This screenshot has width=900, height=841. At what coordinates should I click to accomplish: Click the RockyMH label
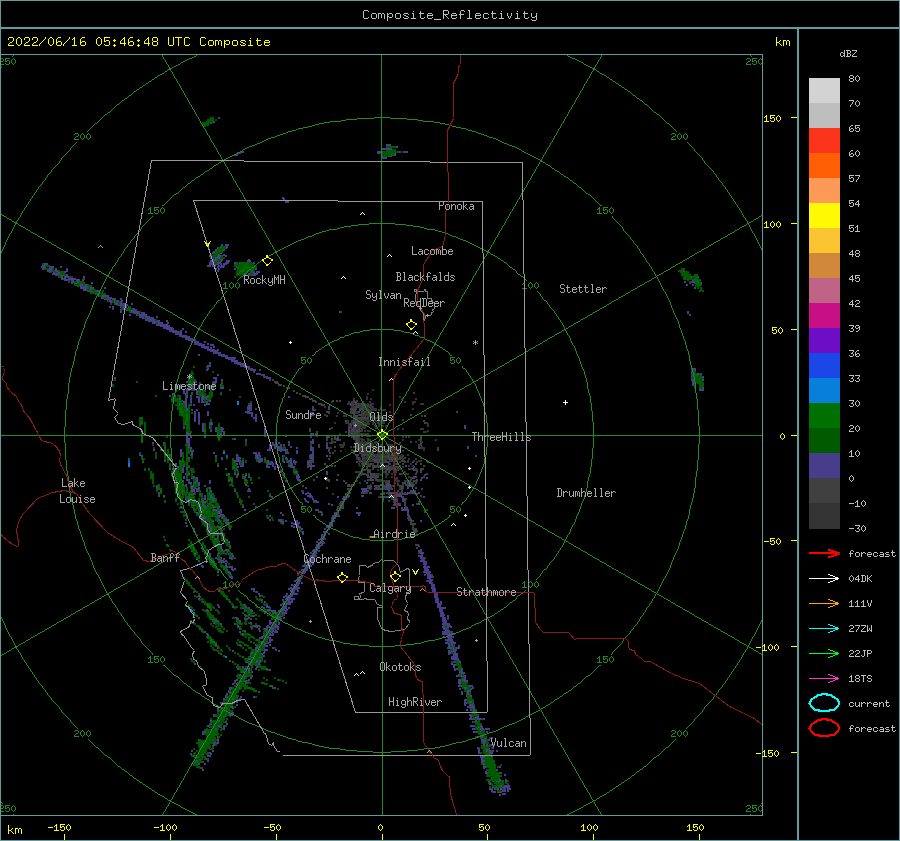pyautogui.click(x=264, y=280)
